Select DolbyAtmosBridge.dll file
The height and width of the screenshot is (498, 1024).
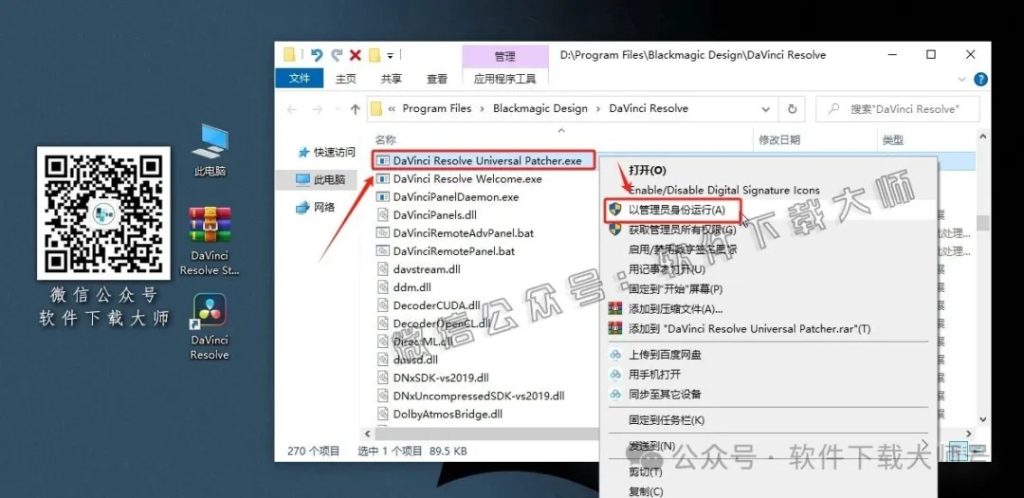447,413
